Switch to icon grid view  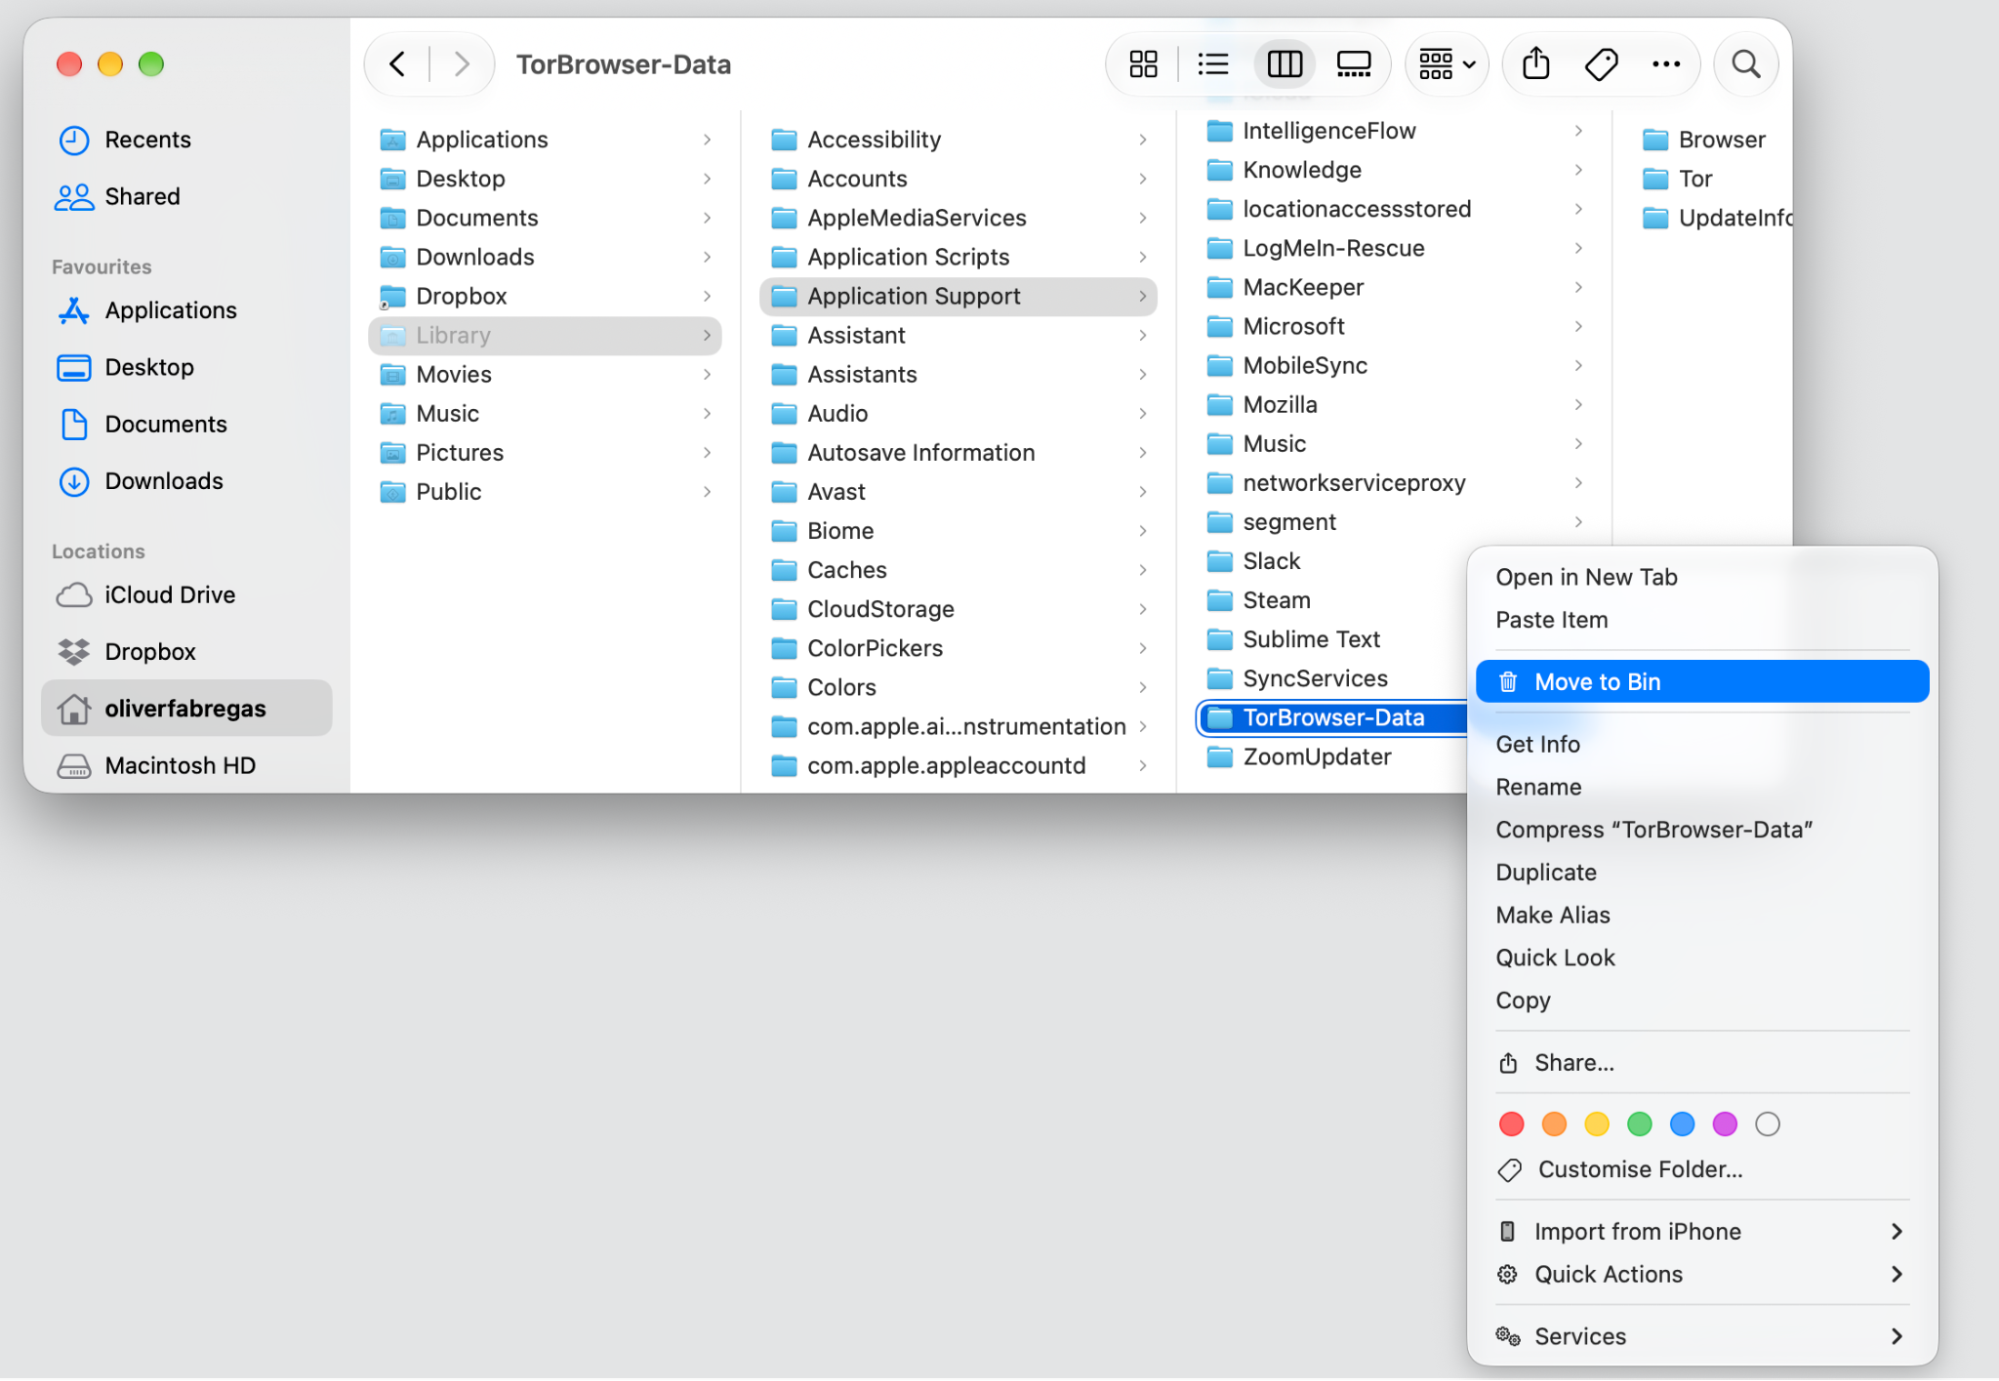click(1143, 64)
